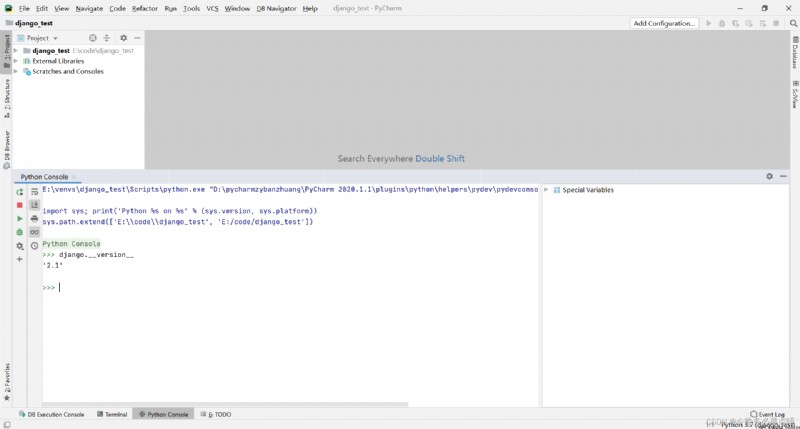800x429 pixels.
Task: Select the Python Console tab header
Action: [x=44, y=177]
